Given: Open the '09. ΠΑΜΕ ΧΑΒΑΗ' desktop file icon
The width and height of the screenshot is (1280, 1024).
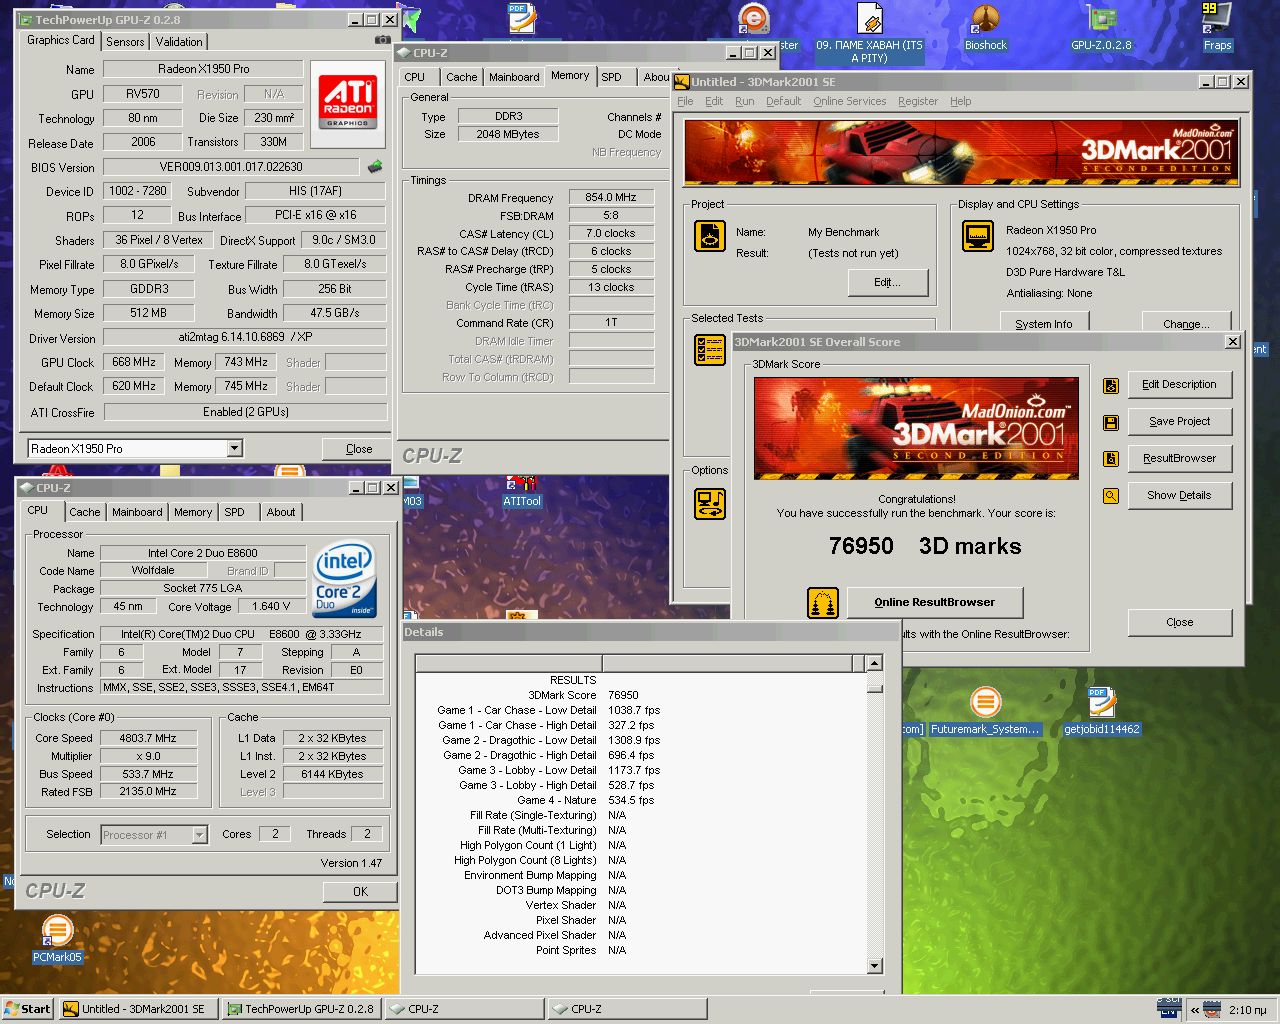Looking at the screenshot, I should [x=869, y=32].
